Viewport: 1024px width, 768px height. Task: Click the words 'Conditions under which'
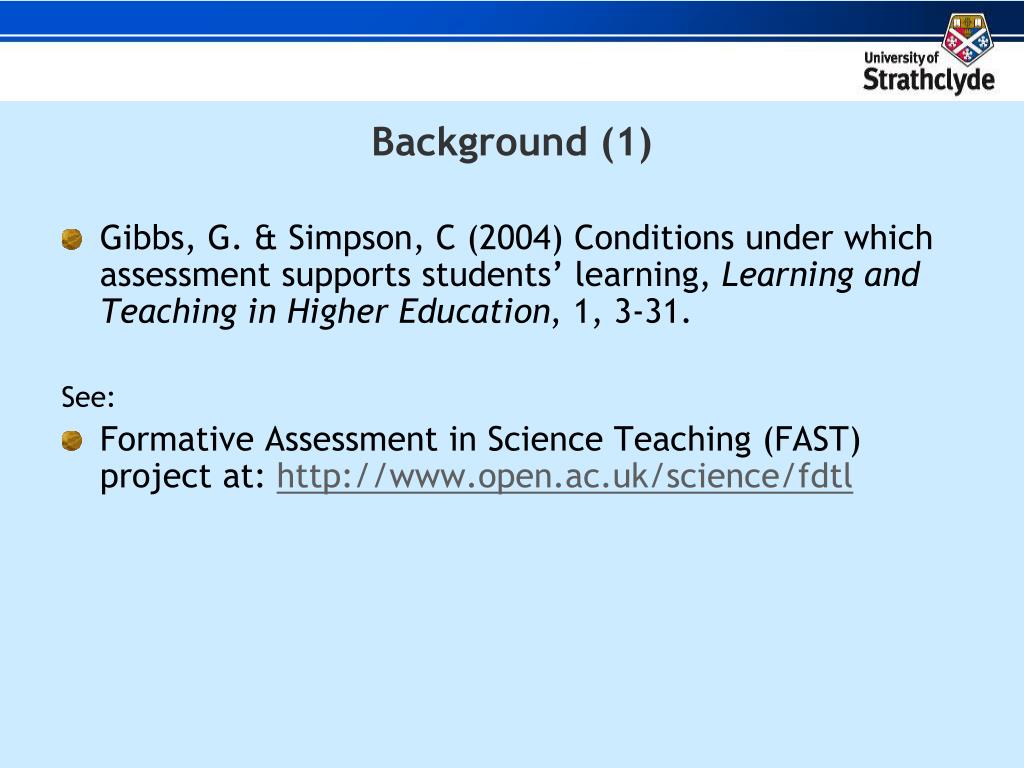pos(753,238)
